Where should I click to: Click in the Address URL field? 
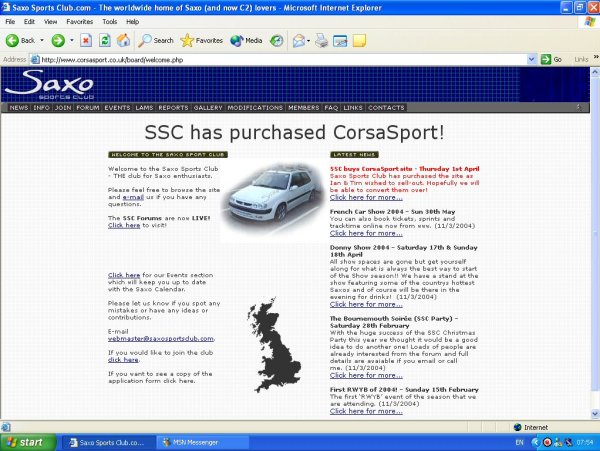tap(283, 60)
